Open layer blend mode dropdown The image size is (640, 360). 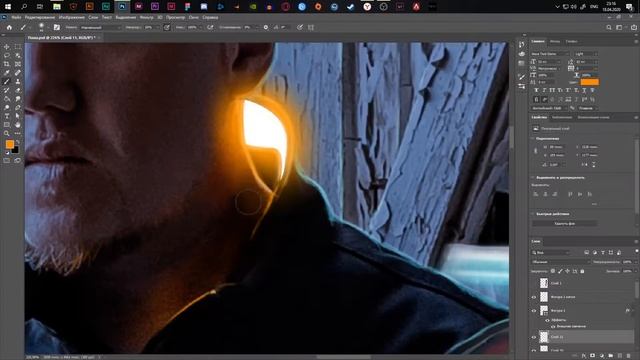tap(560, 262)
